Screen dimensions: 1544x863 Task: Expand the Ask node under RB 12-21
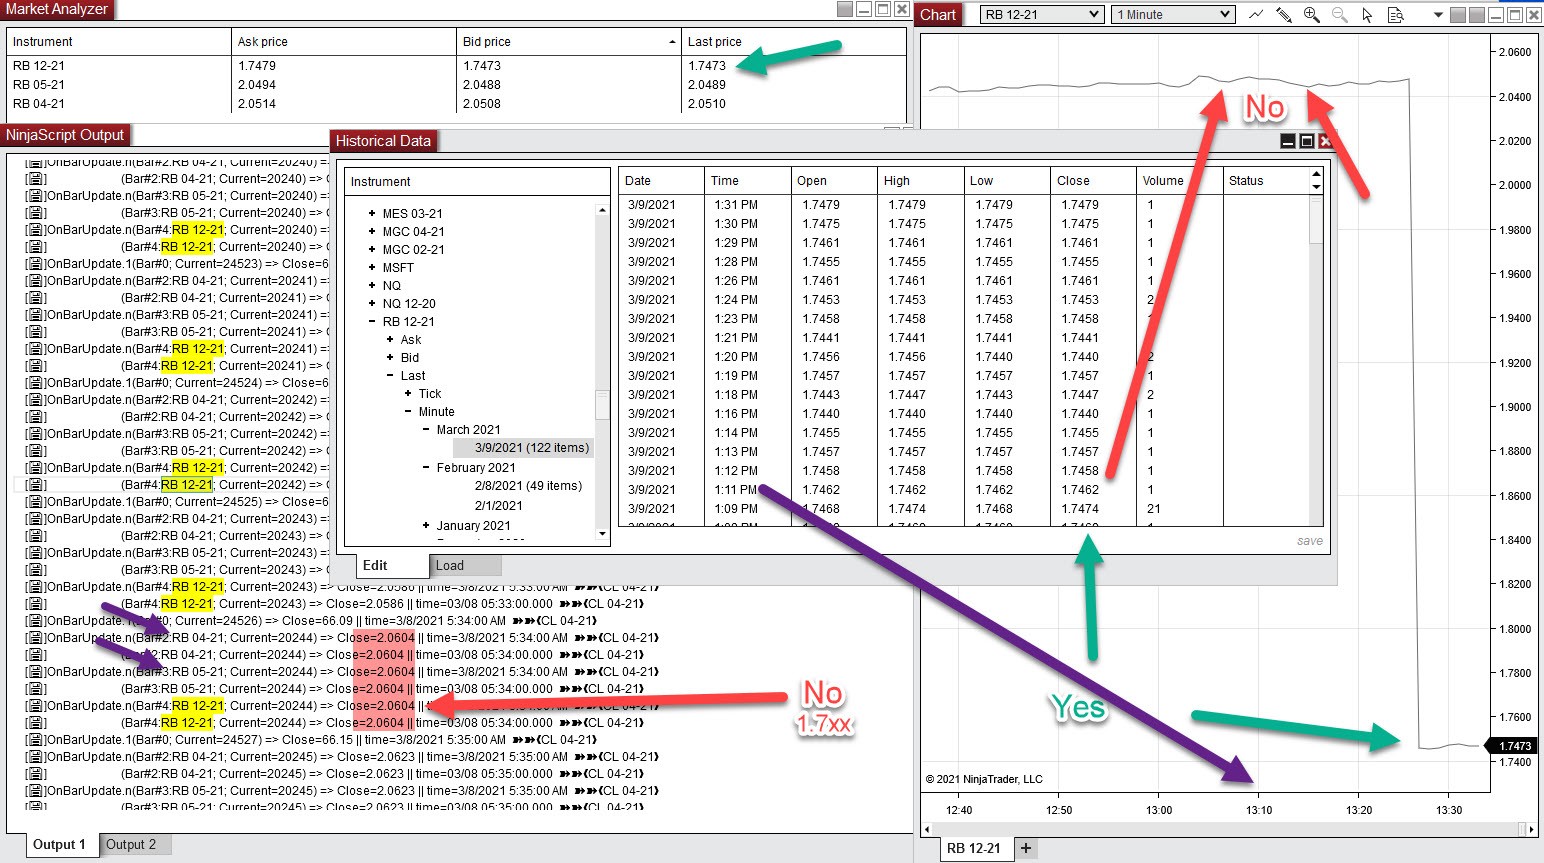390,339
